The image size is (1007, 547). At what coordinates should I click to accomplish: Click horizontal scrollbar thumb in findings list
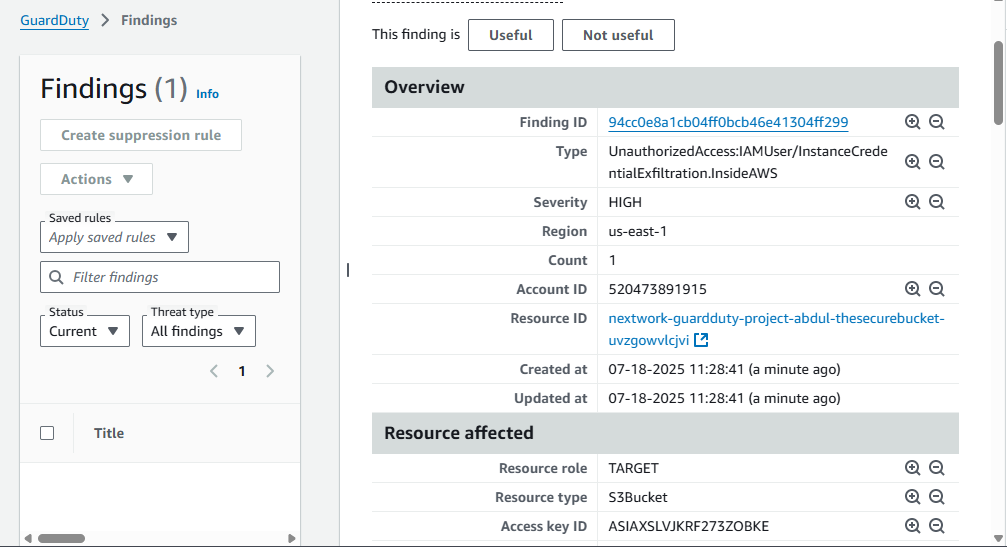(61, 538)
